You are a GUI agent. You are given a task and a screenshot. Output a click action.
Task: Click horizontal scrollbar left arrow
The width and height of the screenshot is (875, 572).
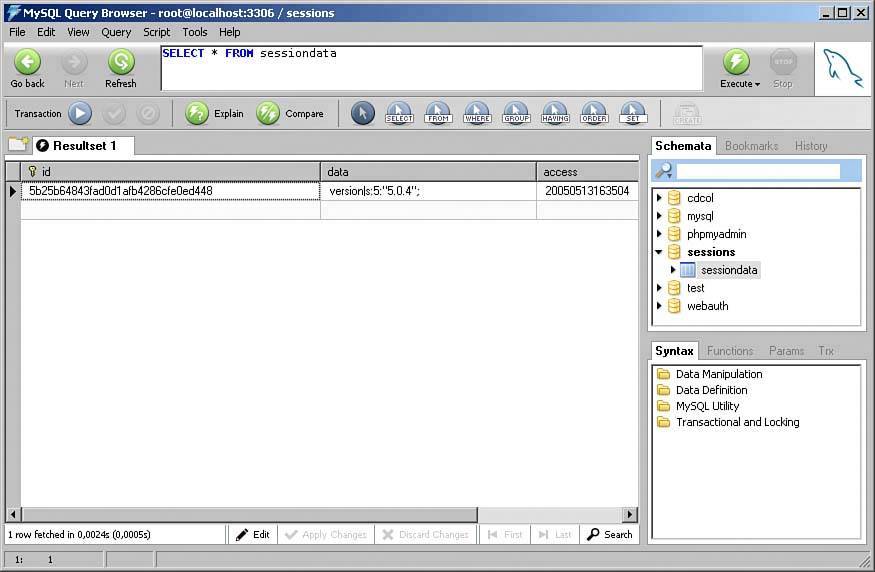13,514
